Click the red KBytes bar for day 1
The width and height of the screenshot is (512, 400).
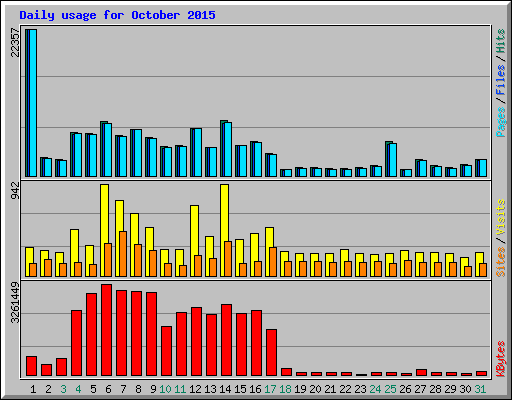[x=32, y=366]
